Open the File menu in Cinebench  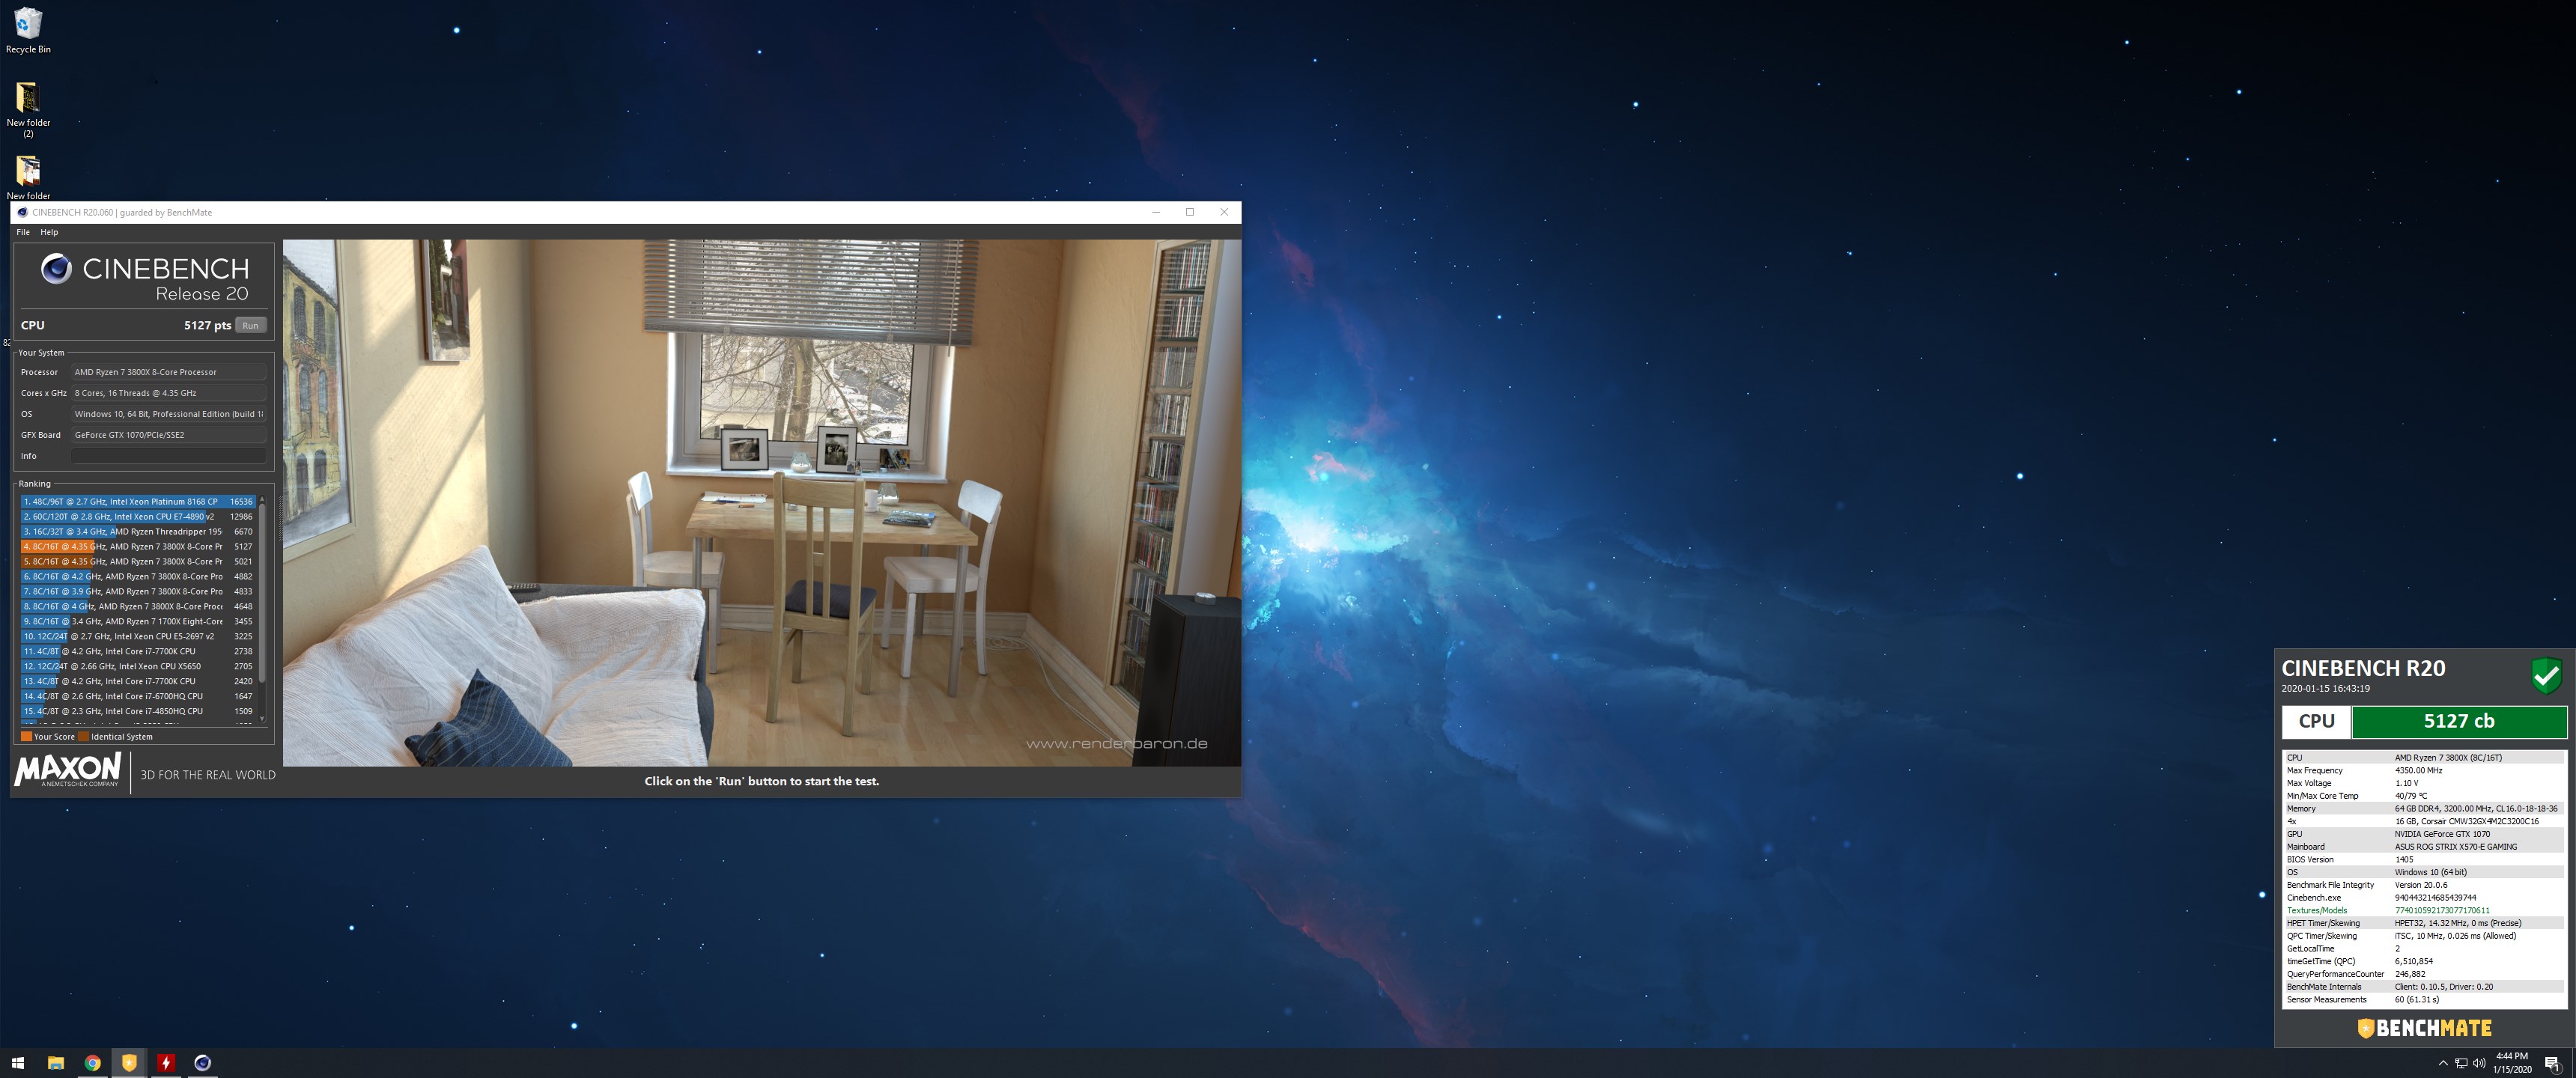coord(23,232)
